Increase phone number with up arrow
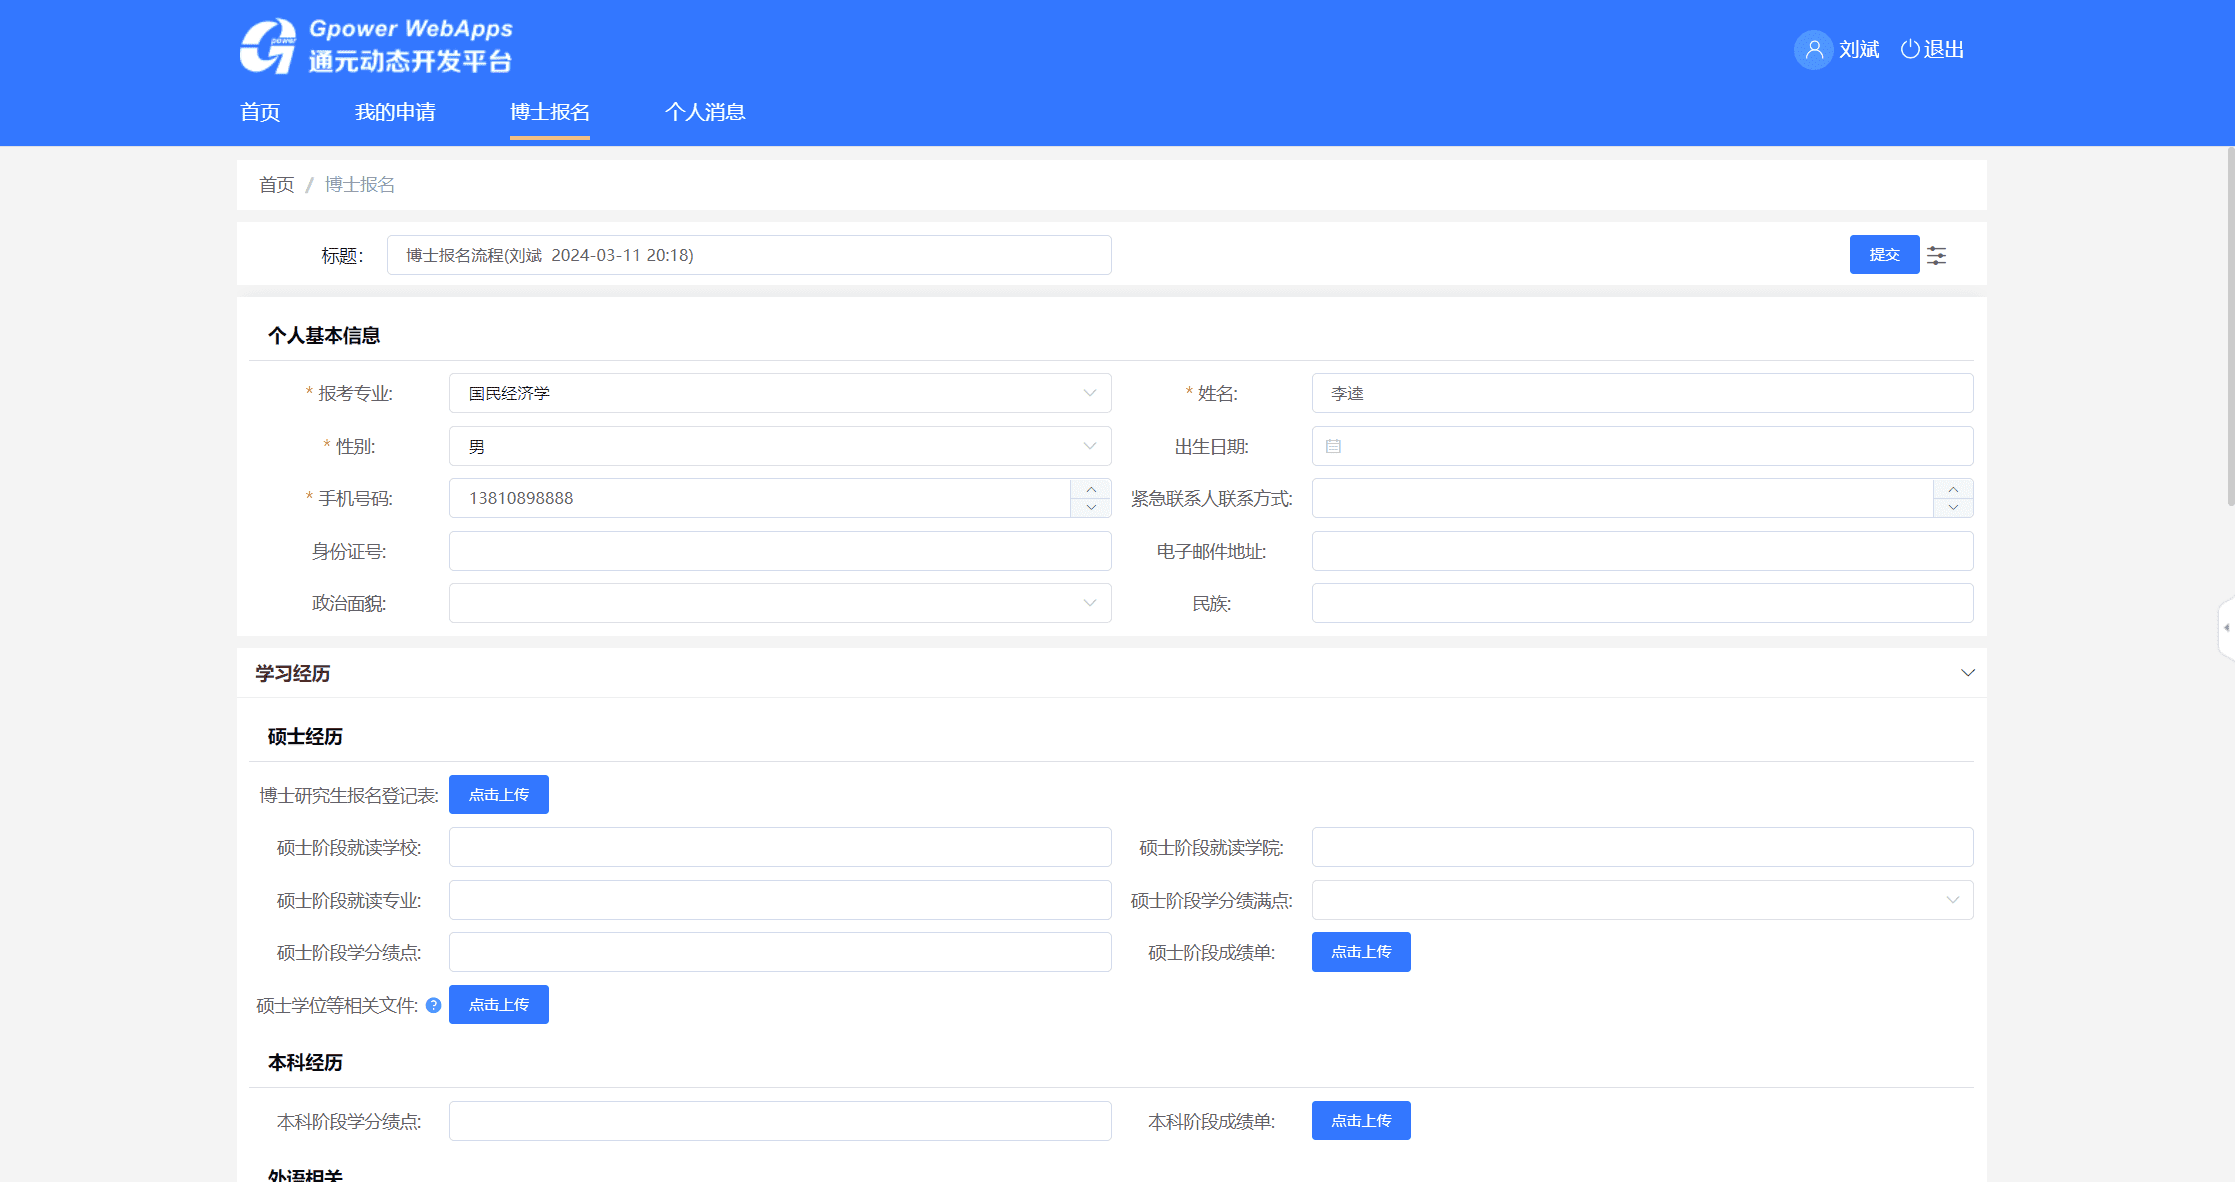This screenshot has width=2235, height=1182. (1091, 489)
